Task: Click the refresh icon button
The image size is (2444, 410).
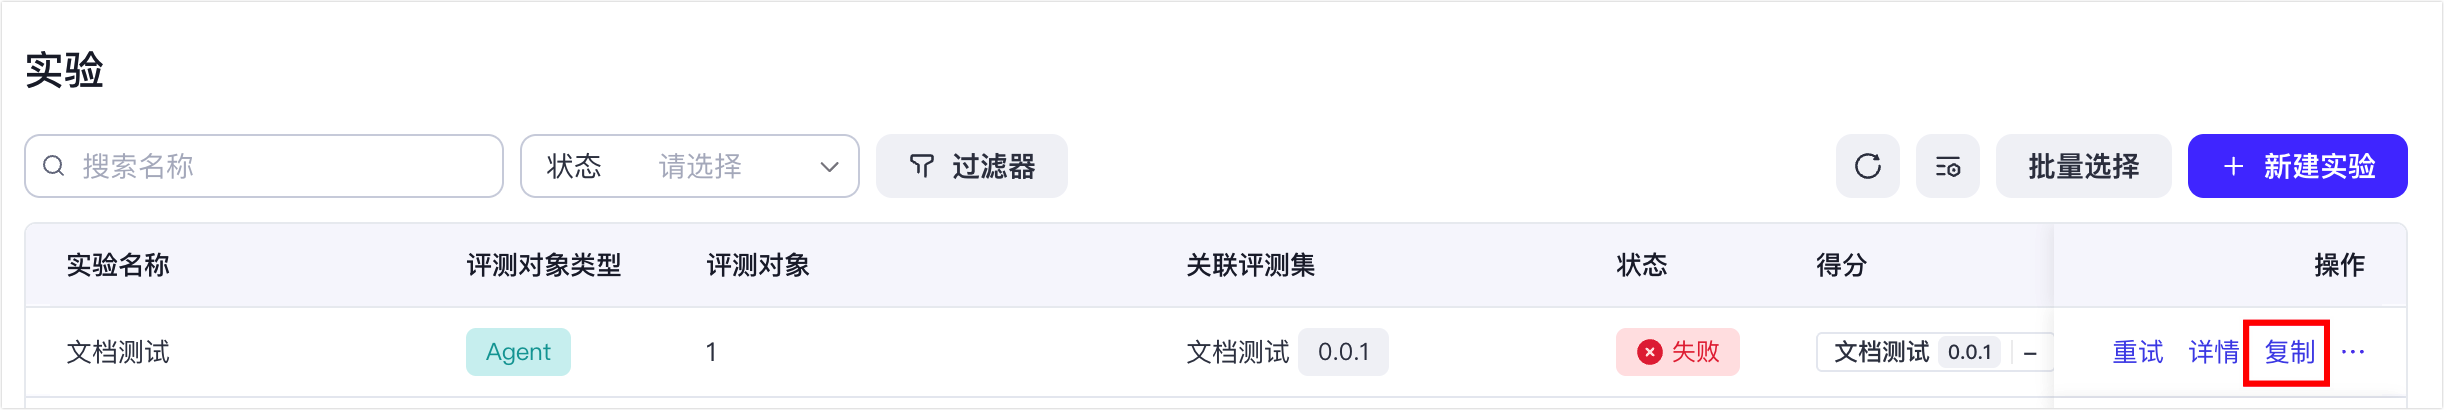Action: (x=1867, y=166)
